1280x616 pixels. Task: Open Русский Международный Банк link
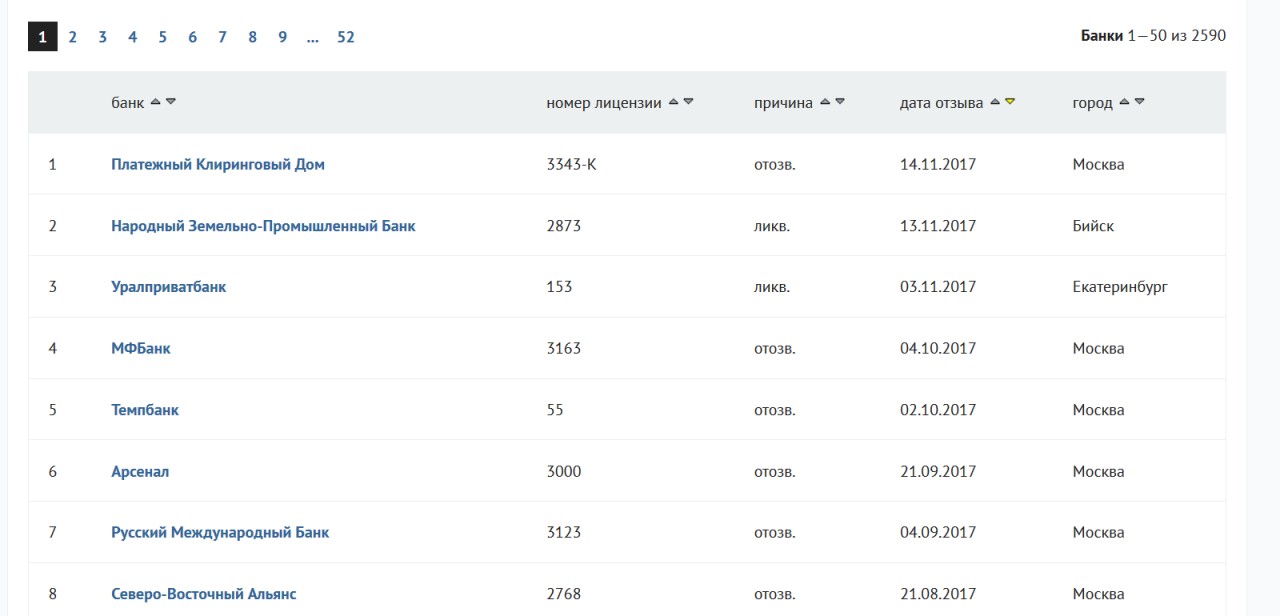(x=220, y=533)
